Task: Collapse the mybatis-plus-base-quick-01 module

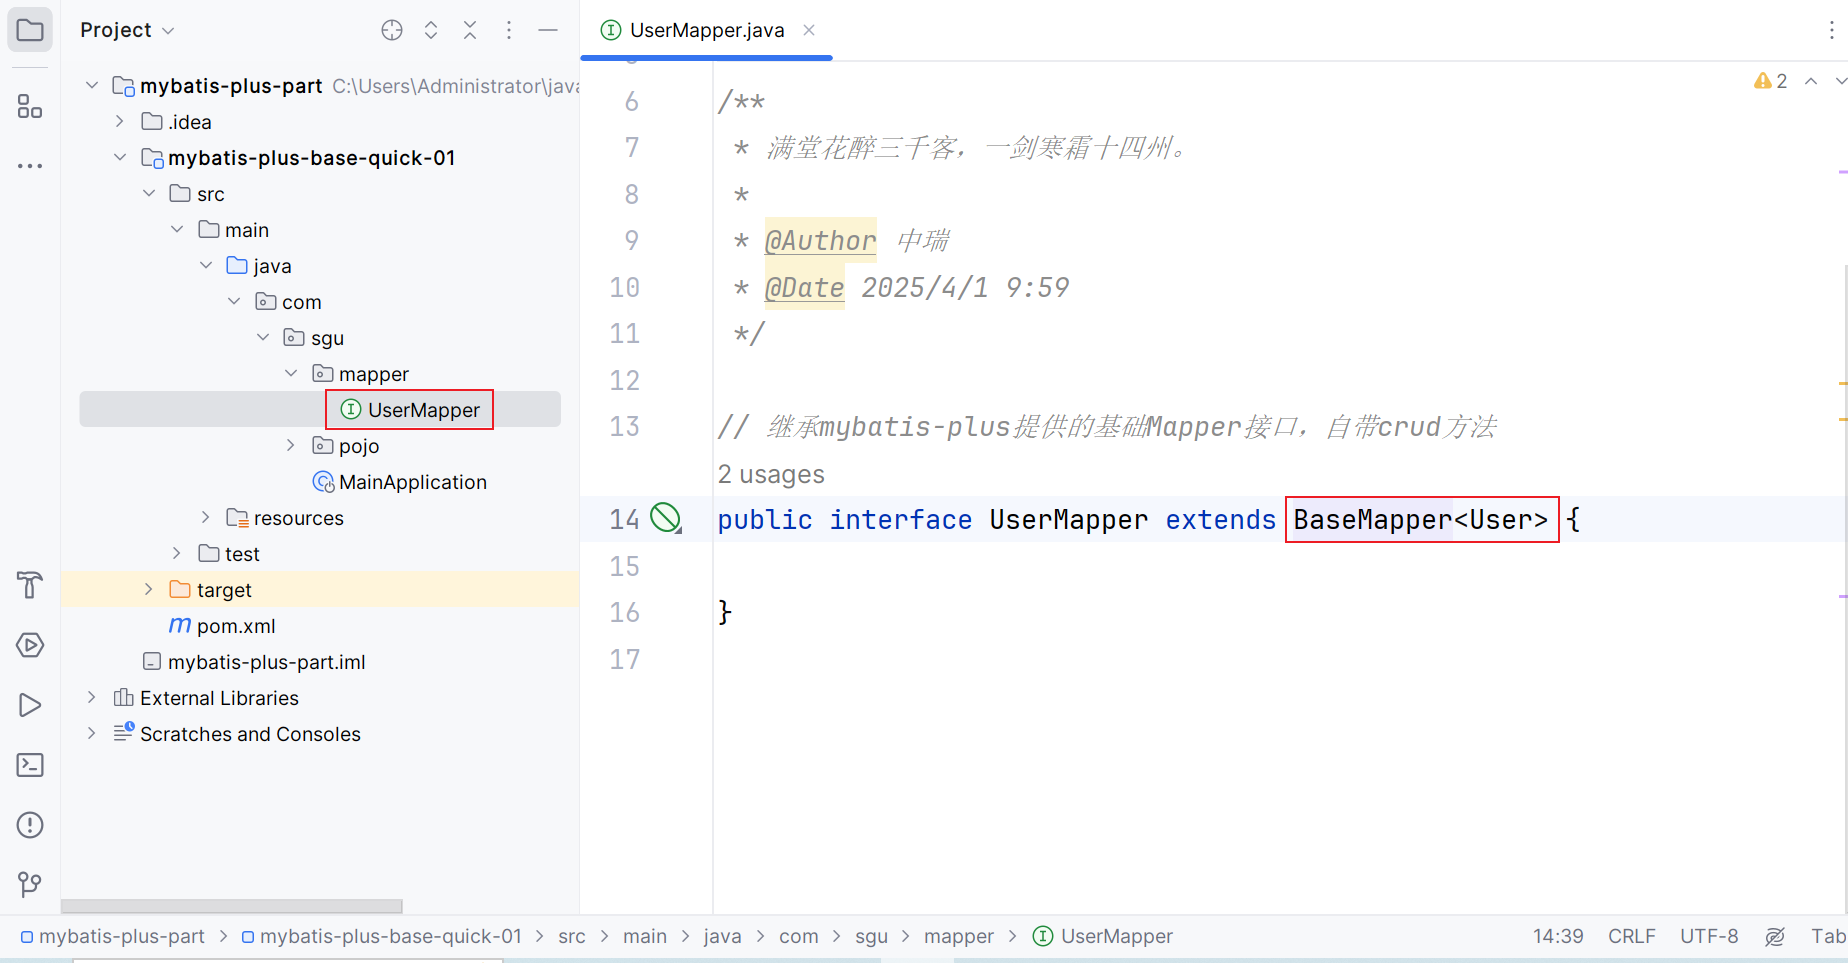Action: (120, 158)
